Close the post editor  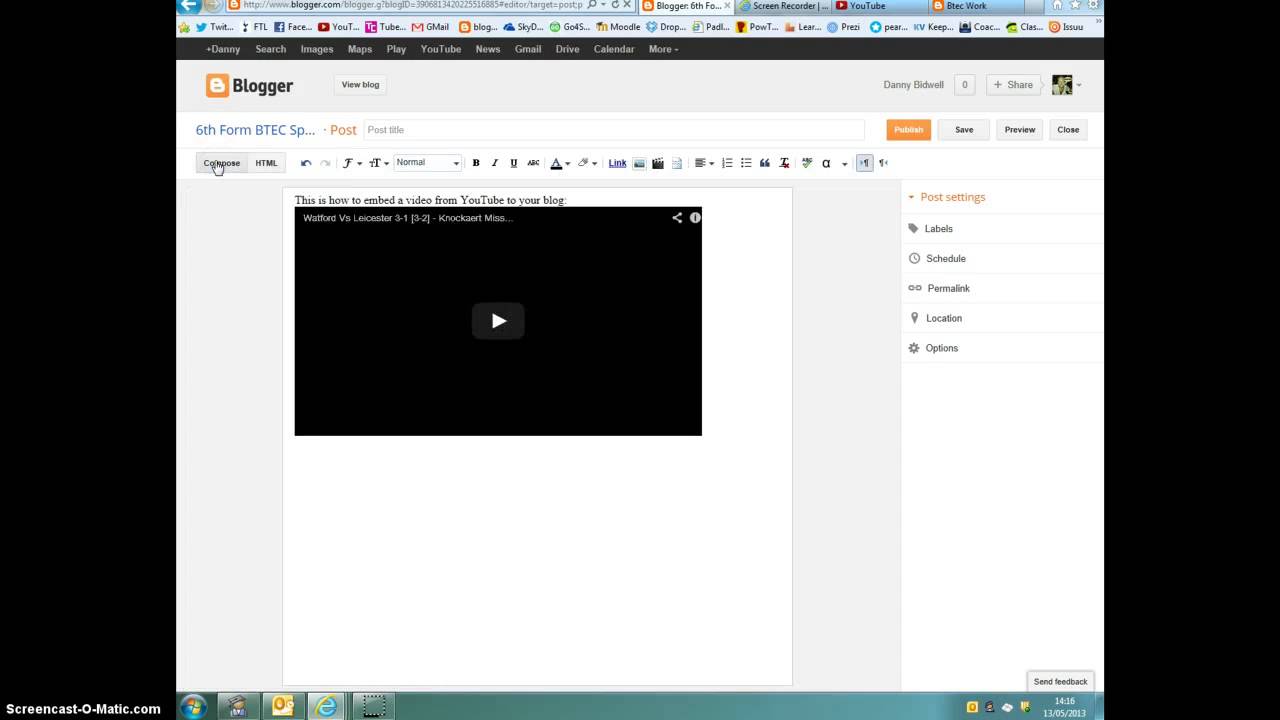pyautogui.click(x=1068, y=130)
